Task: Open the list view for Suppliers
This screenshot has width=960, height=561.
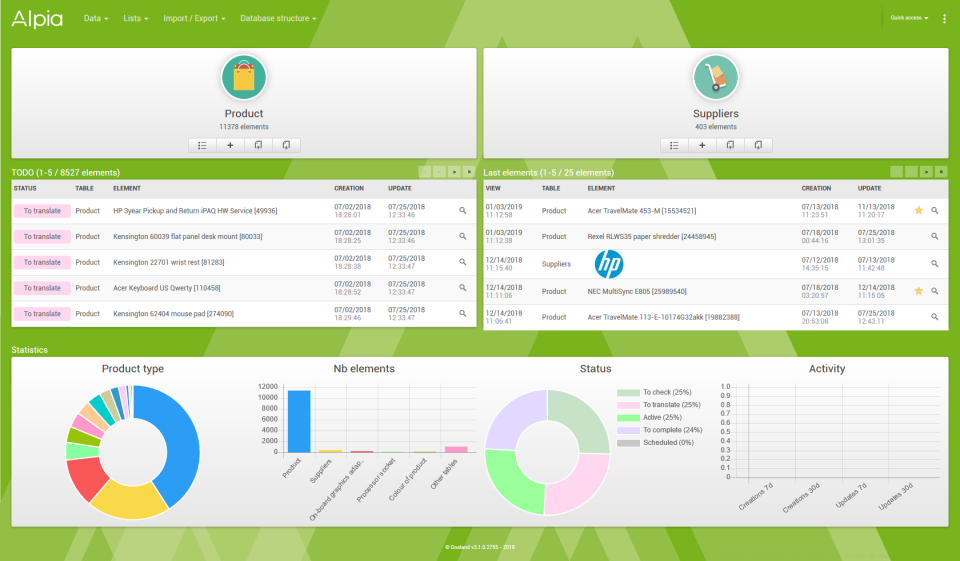Action: (674, 145)
